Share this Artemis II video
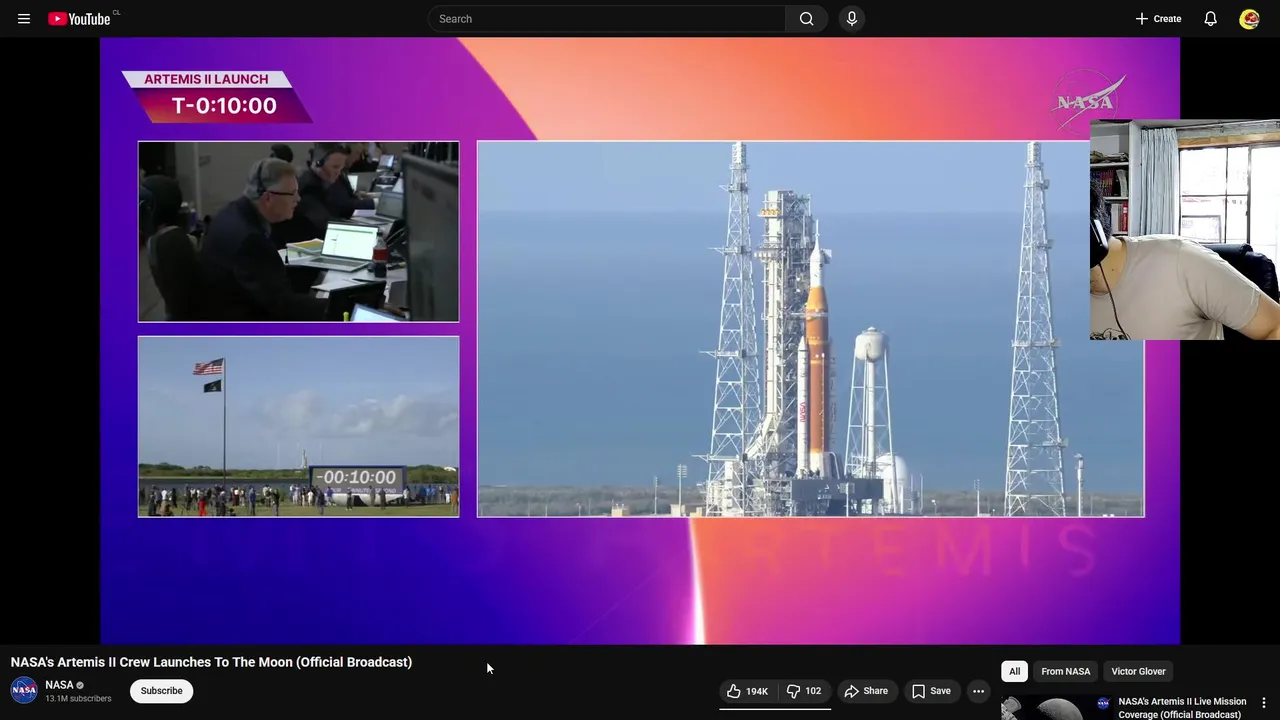Viewport: 1280px width, 720px height. 866,691
